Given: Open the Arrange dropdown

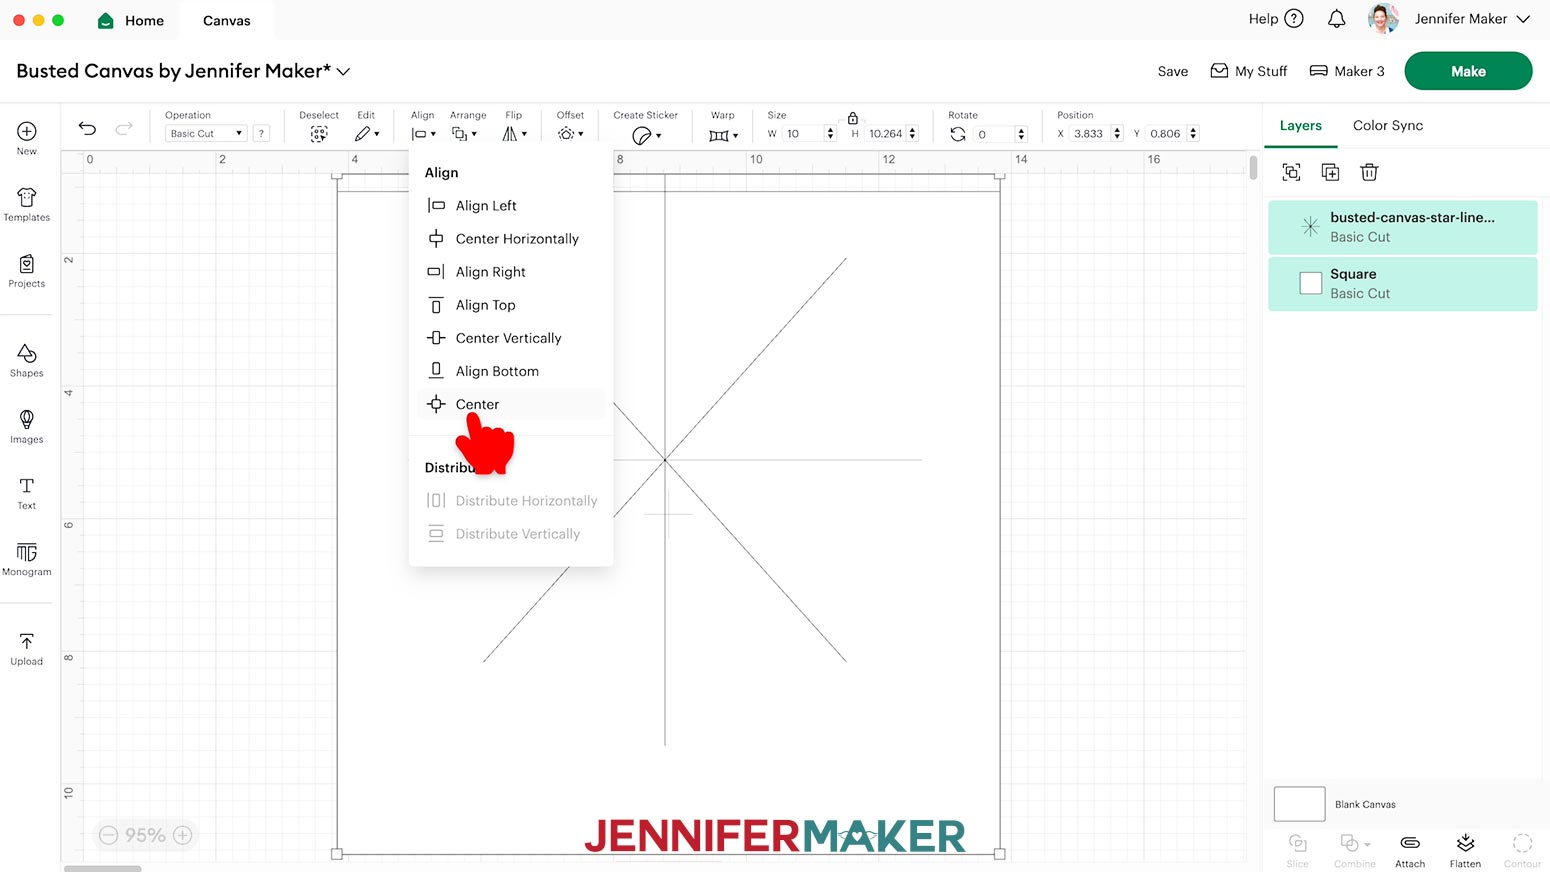Looking at the screenshot, I should [464, 134].
